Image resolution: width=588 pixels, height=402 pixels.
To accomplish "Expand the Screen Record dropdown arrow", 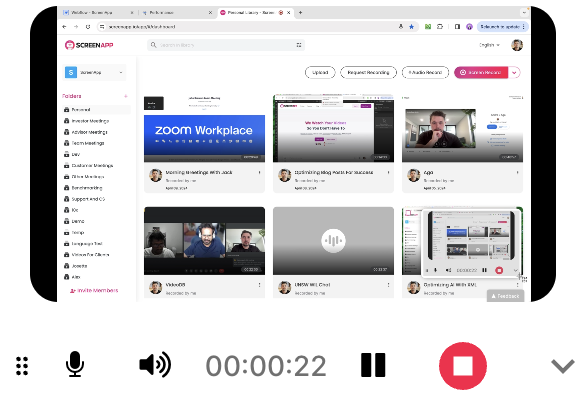I will [x=514, y=73].
